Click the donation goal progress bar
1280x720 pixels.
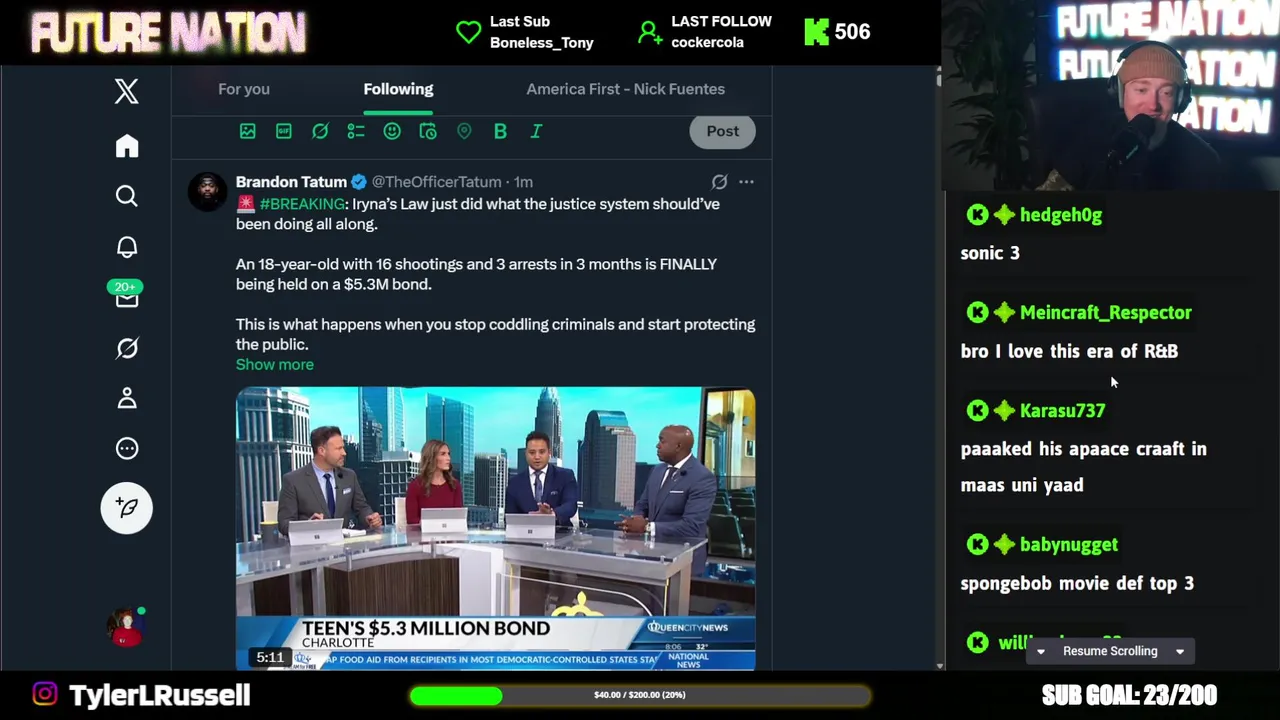point(640,695)
